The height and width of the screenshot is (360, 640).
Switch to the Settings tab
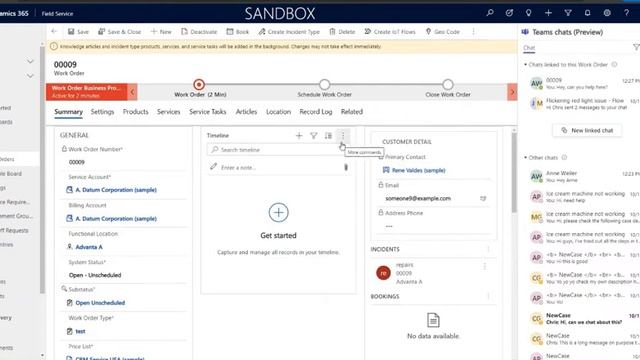102,112
